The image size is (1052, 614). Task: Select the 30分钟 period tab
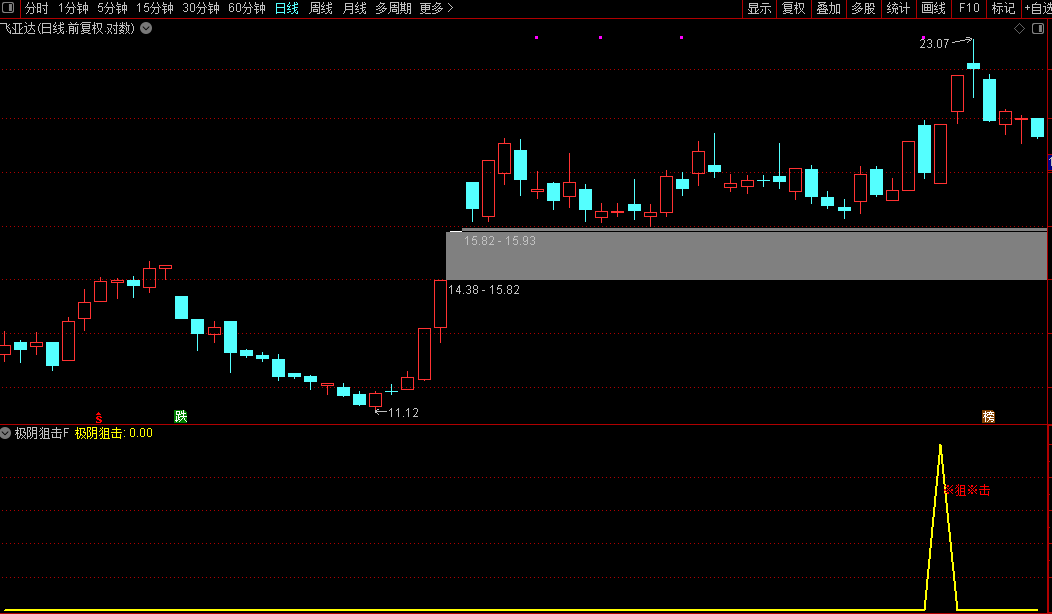[201, 8]
